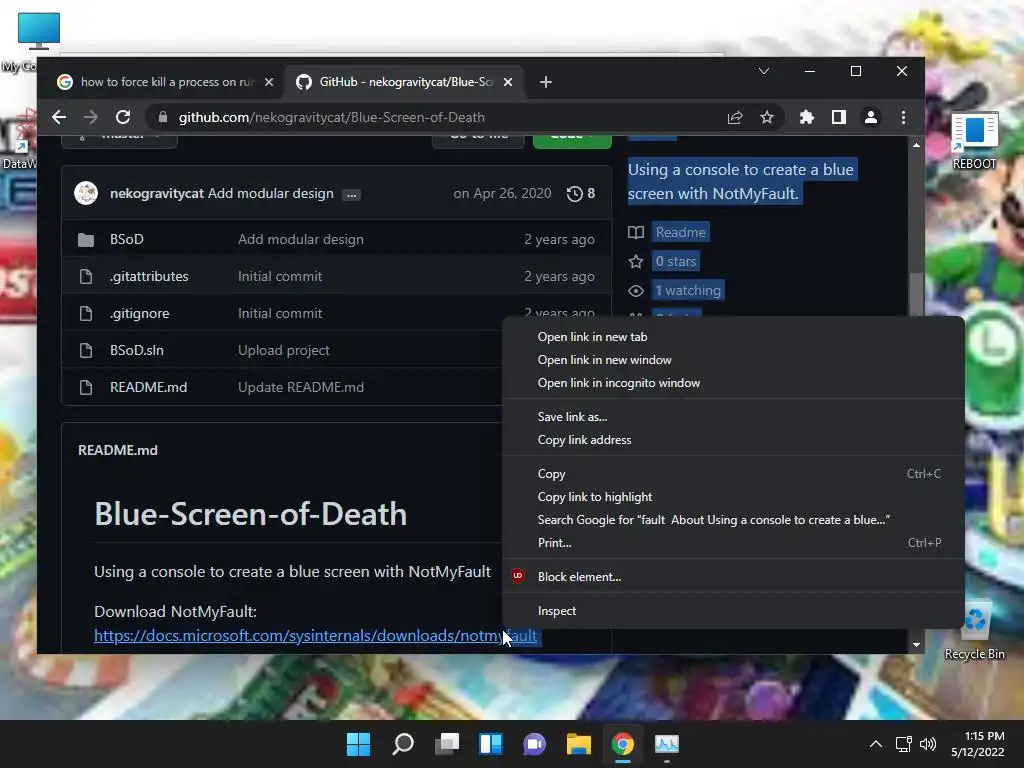1024x768 pixels.
Task: Open the volume speaker tray icon
Action: (x=927, y=744)
